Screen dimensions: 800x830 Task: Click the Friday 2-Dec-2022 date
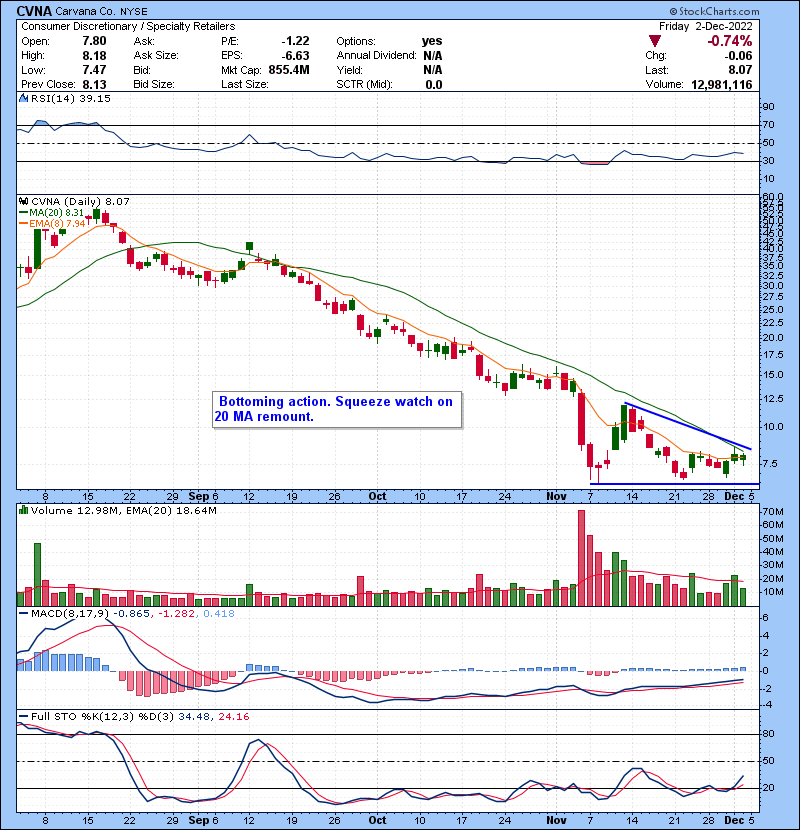point(706,26)
